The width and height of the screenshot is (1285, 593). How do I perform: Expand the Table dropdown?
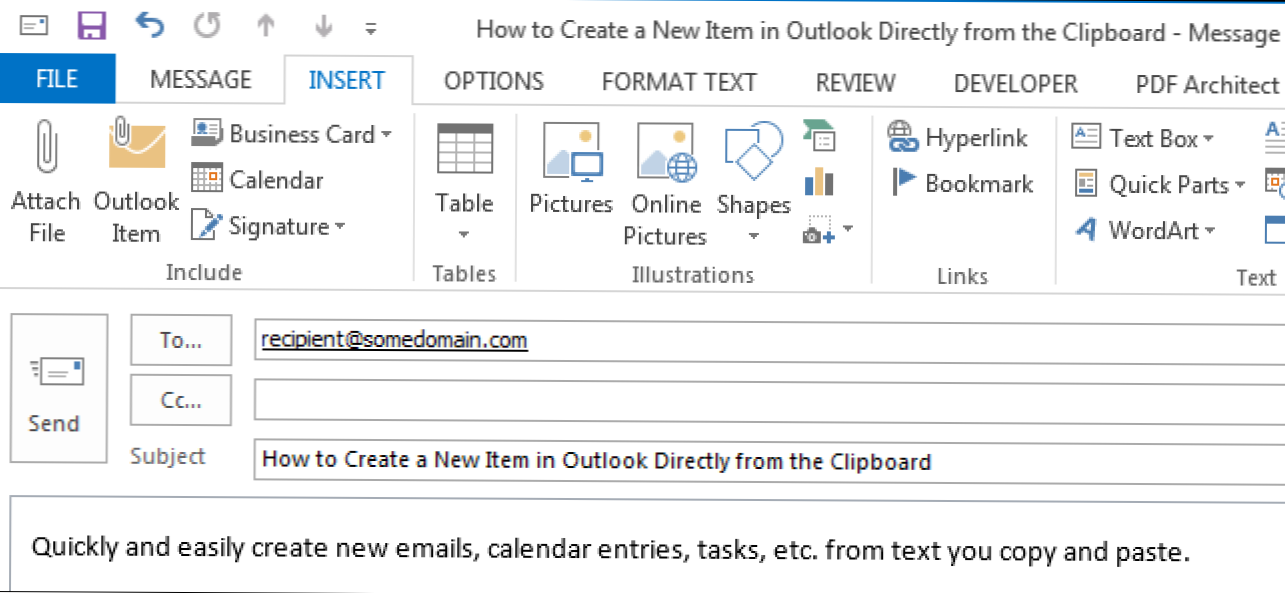point(465,236)
